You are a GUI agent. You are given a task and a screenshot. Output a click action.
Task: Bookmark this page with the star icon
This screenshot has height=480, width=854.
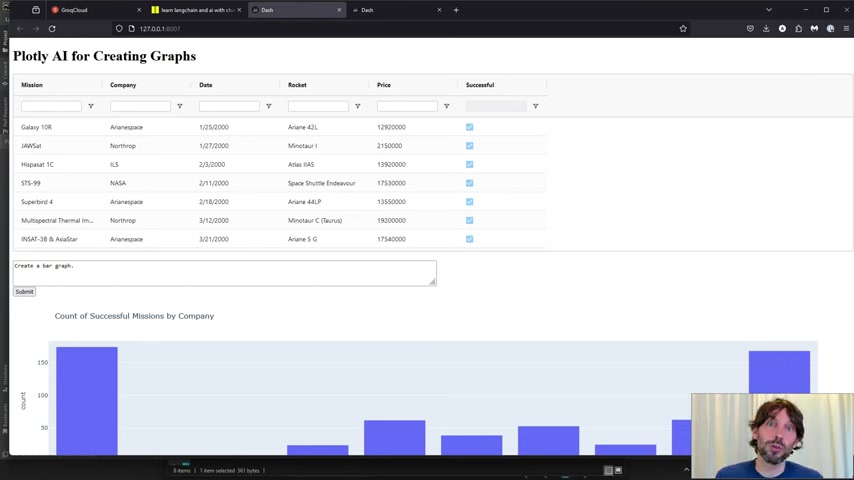click(x=683, y=29)
